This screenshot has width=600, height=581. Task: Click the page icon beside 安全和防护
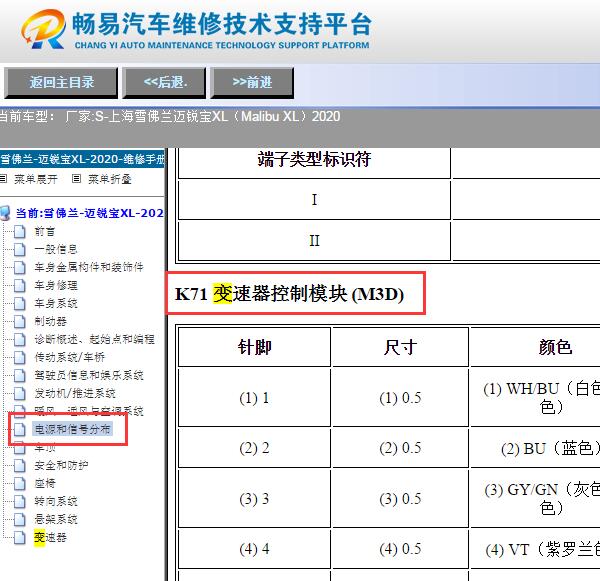click(20, 465)
